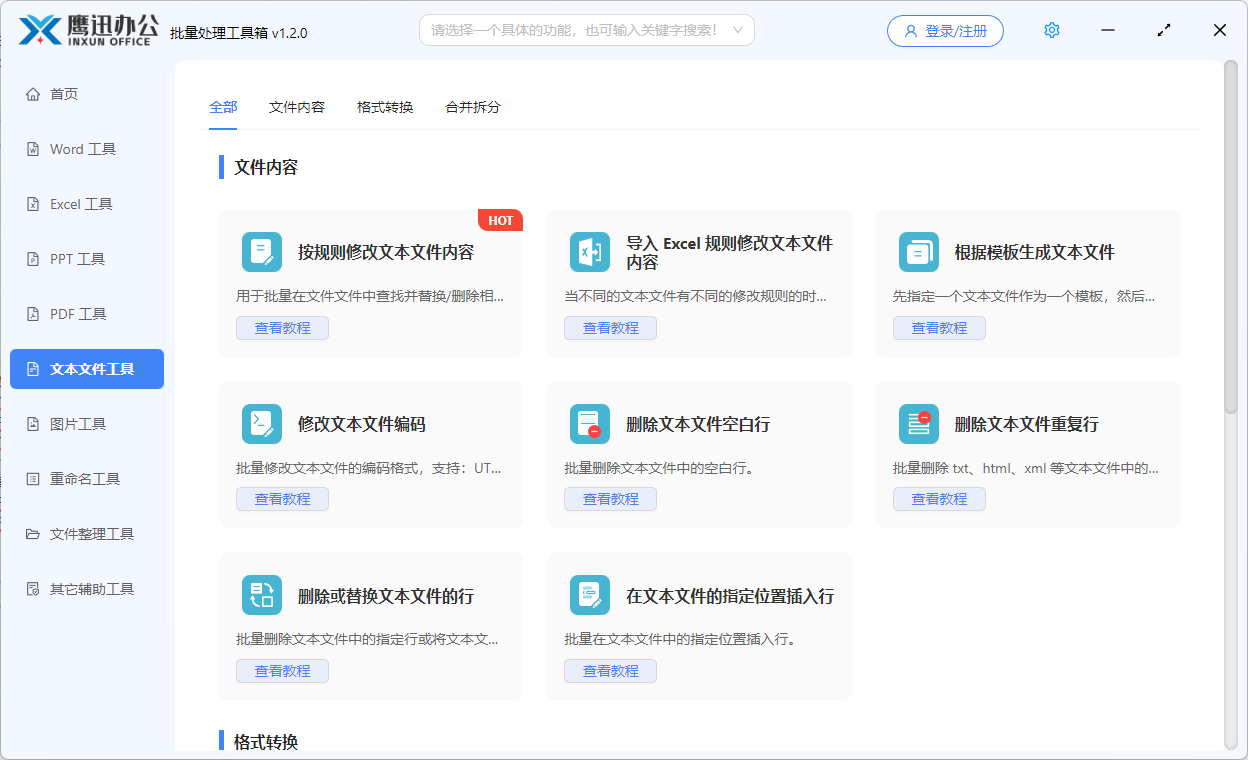Click the 登录/注册 button
Image resolution: width=1248 pixels, height=760 pixels.
[x=944, y=30]
